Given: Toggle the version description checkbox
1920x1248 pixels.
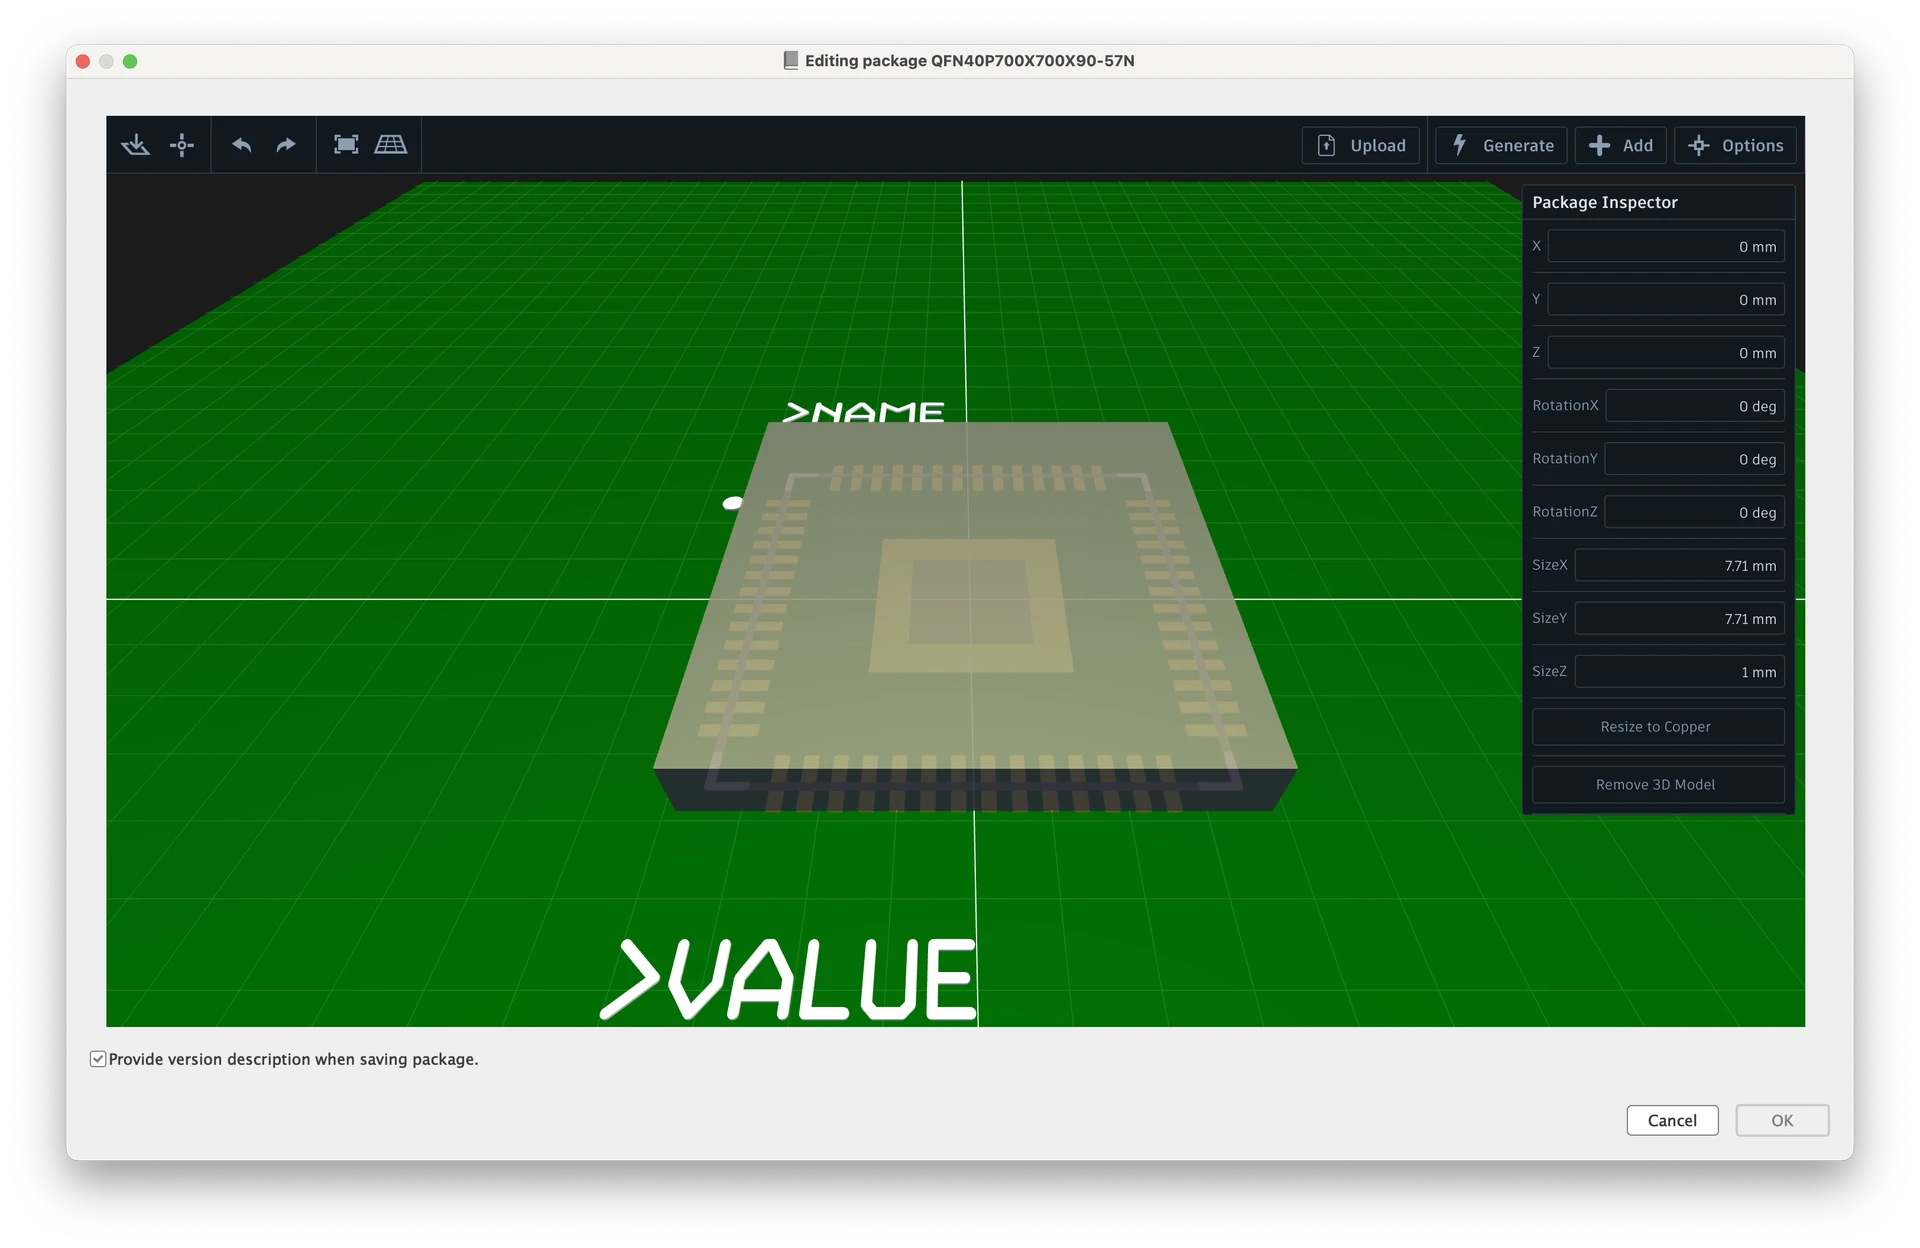Looking at the screenshot, I should [x=98, y=1059].
